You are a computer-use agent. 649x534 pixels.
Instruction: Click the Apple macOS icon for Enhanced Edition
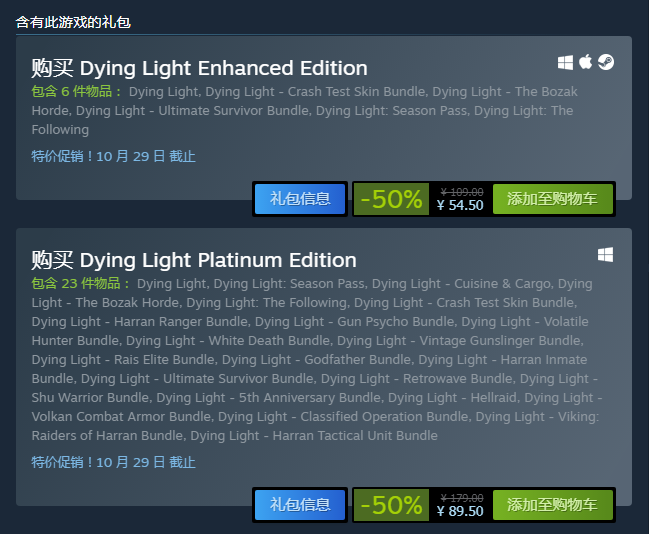click(585, 62)
